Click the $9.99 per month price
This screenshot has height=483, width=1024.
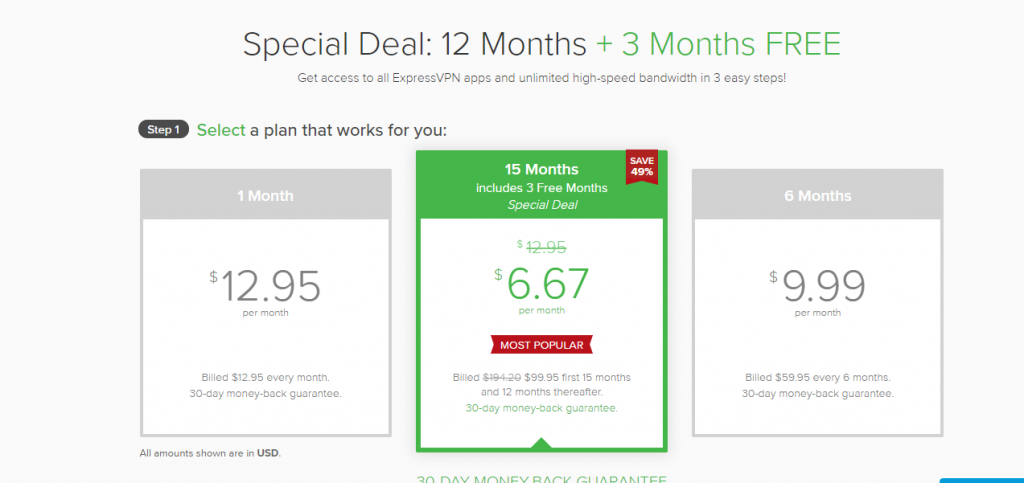point(822,286)
